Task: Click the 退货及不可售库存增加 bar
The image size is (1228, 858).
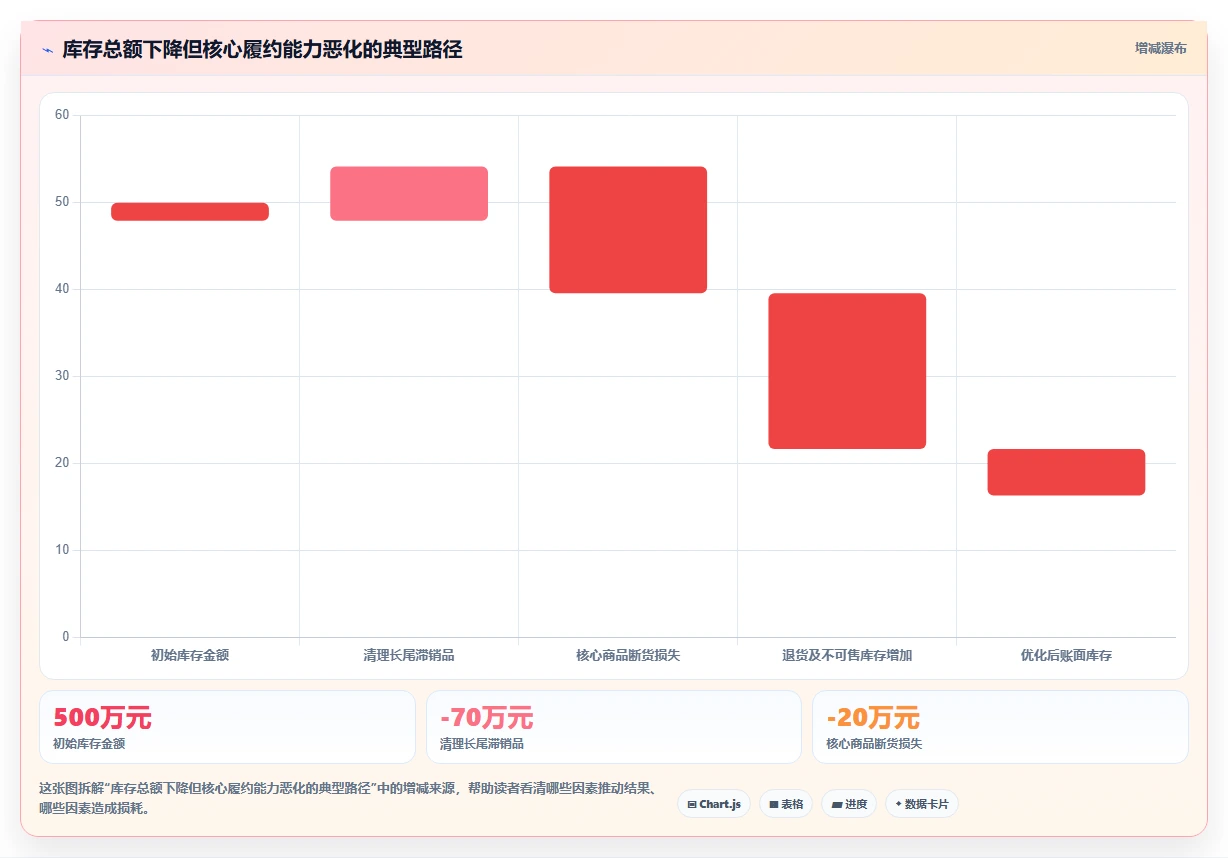Action: pos(847,371)
